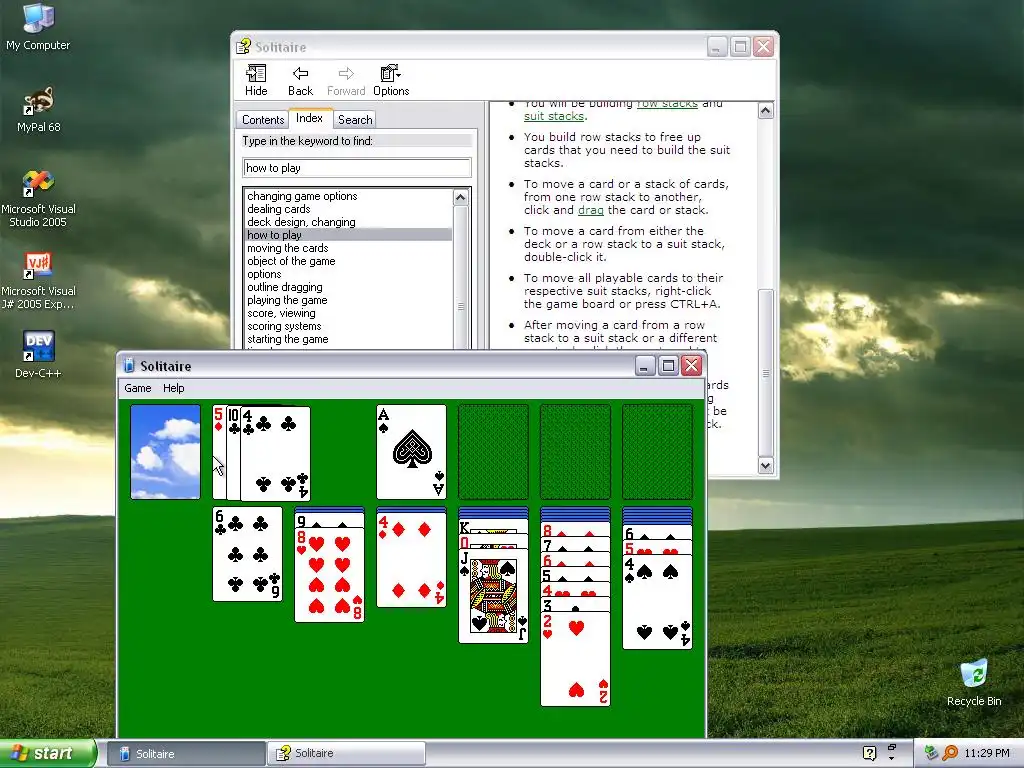This screenshot has height=768, width=1024.
Task: Open the Game menu
Action: click(138, 388)
